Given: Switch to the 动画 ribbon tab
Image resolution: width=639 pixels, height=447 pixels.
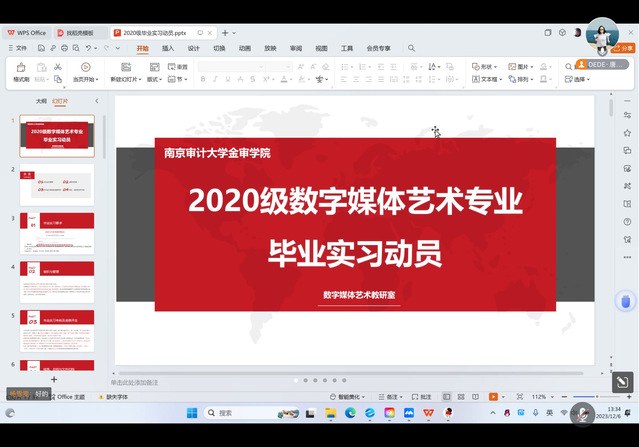Looking at the screenshot, I should (245, 48).
